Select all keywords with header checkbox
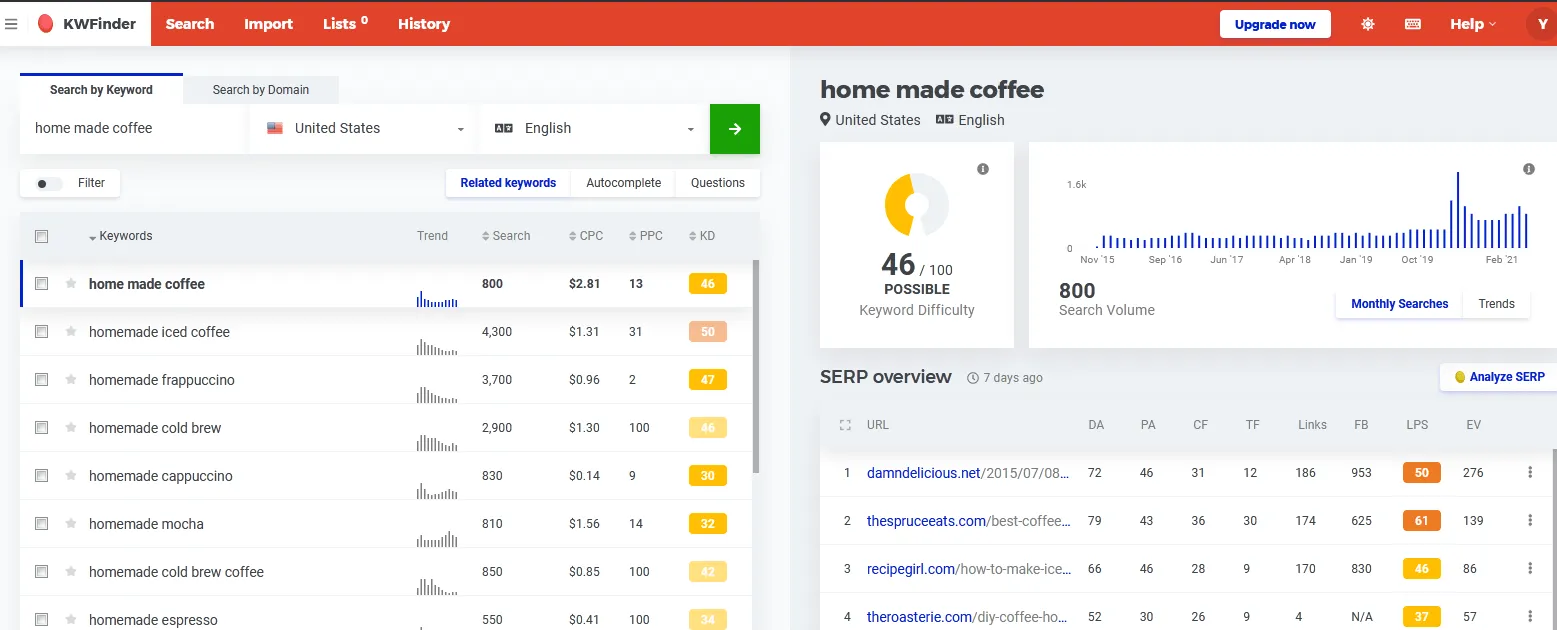 pyautogui.click(x=42, y=237)
